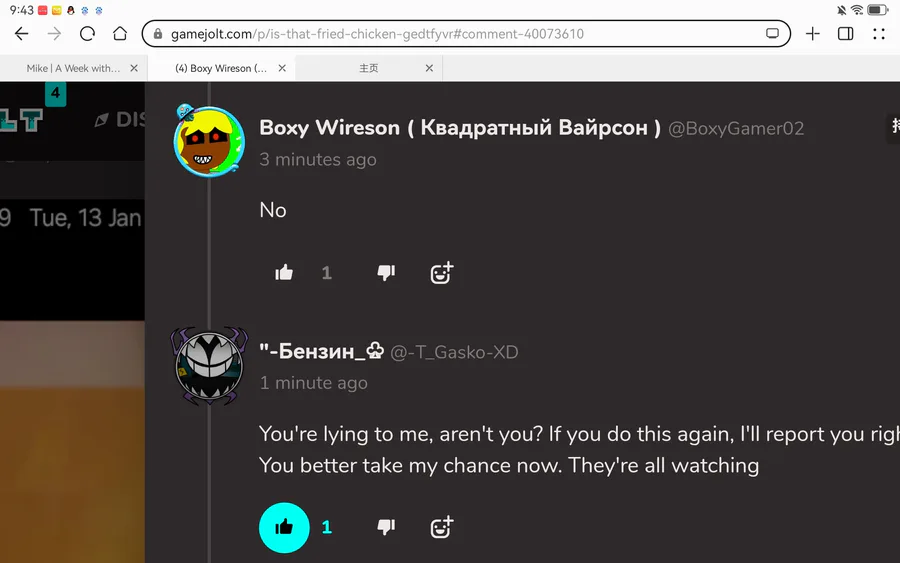Image resolution: width=900 pixels, height=563 pixels.
Task: Open a new tab with plus icon
Action: point(813,34)
